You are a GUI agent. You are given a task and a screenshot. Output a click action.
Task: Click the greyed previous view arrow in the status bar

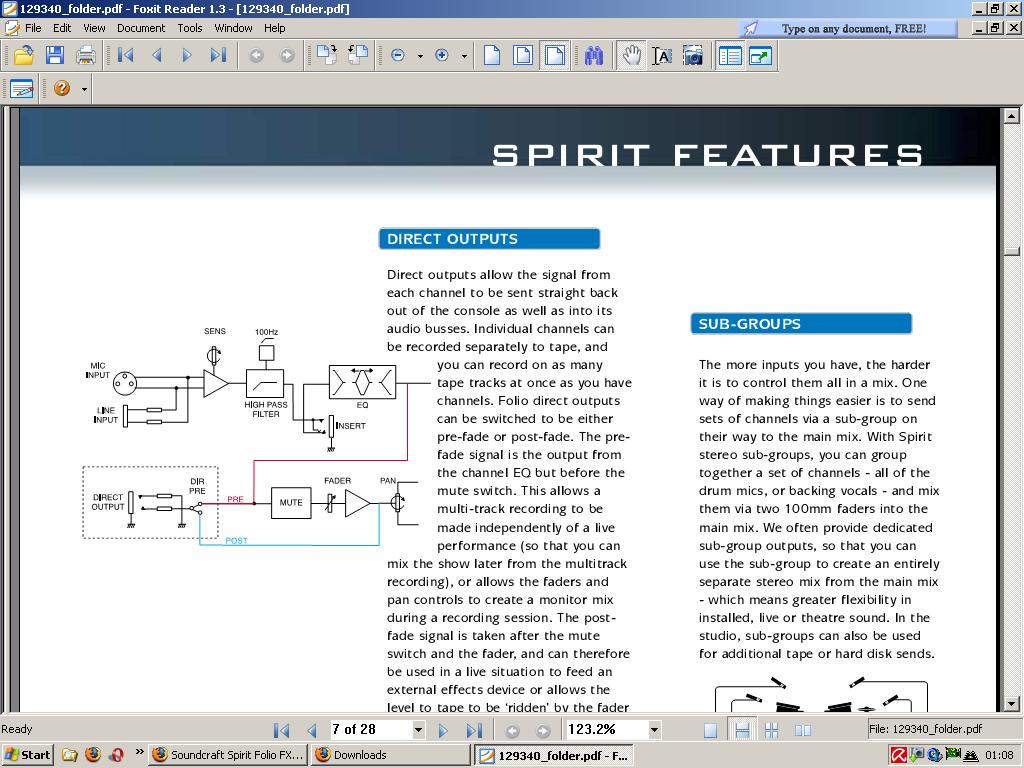513,730
